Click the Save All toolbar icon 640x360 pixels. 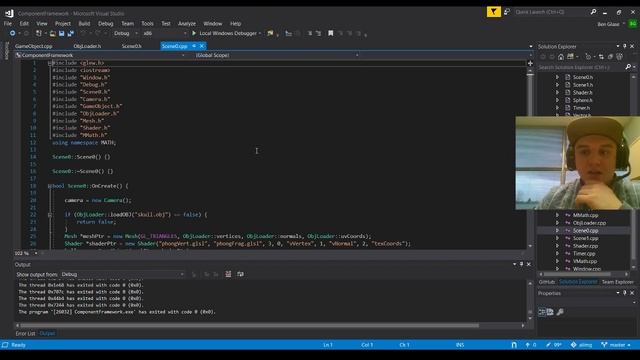pos(71,33)
